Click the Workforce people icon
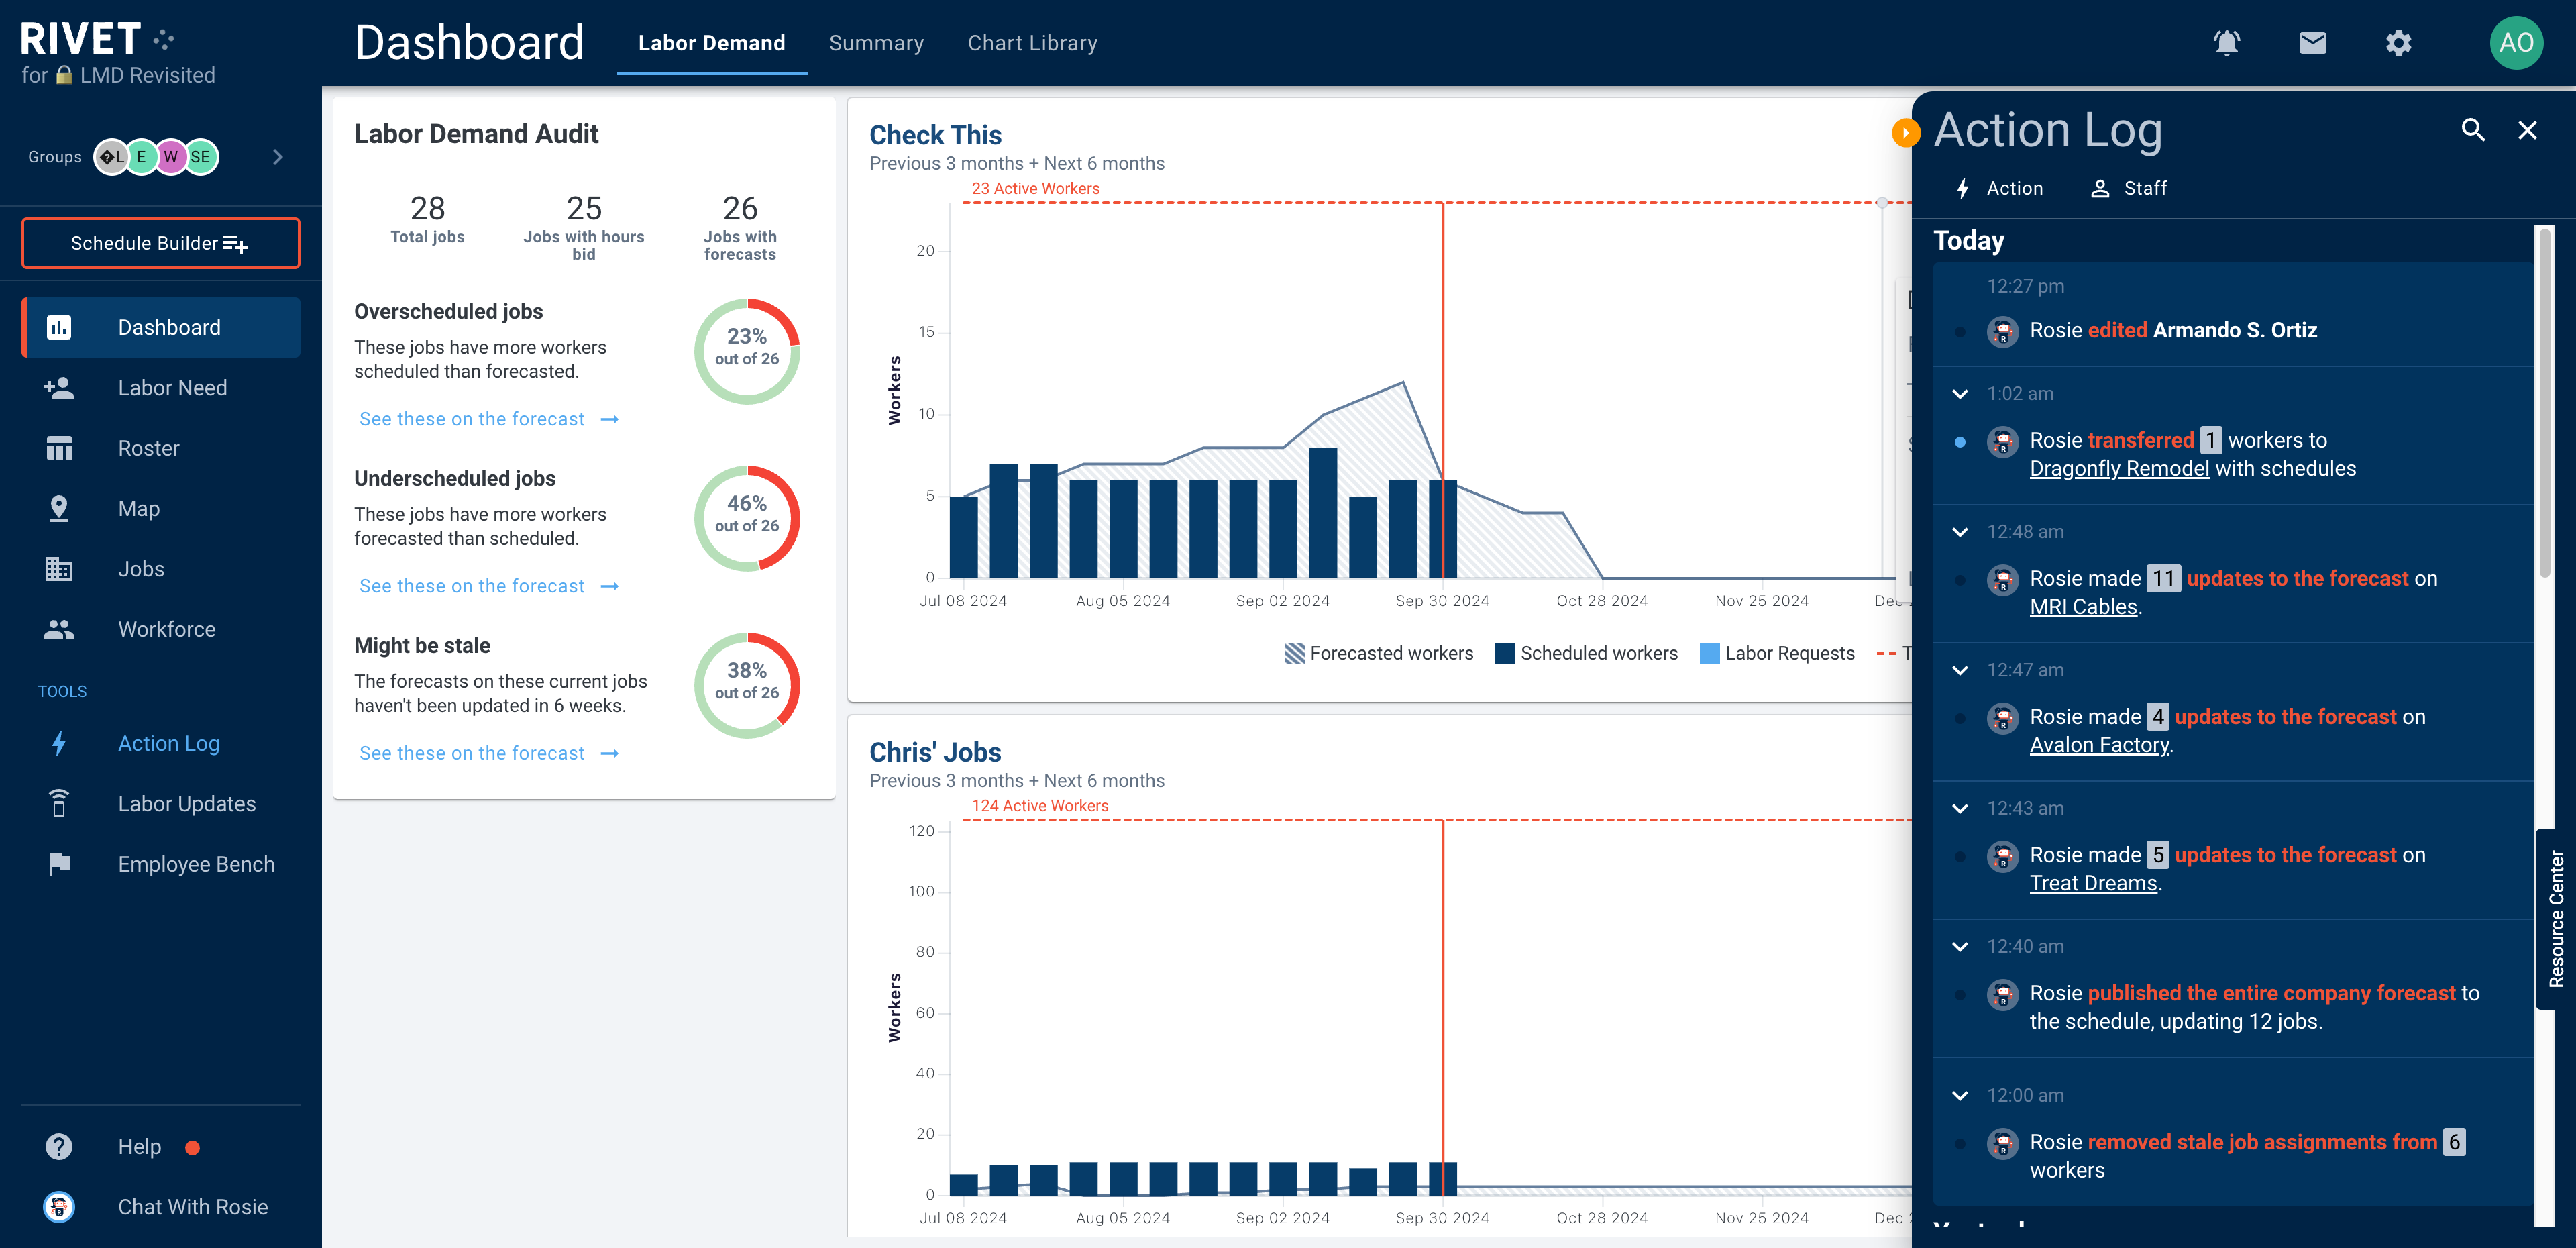Viewport: 2576px width, 1248px height. (x=59, y=629)
